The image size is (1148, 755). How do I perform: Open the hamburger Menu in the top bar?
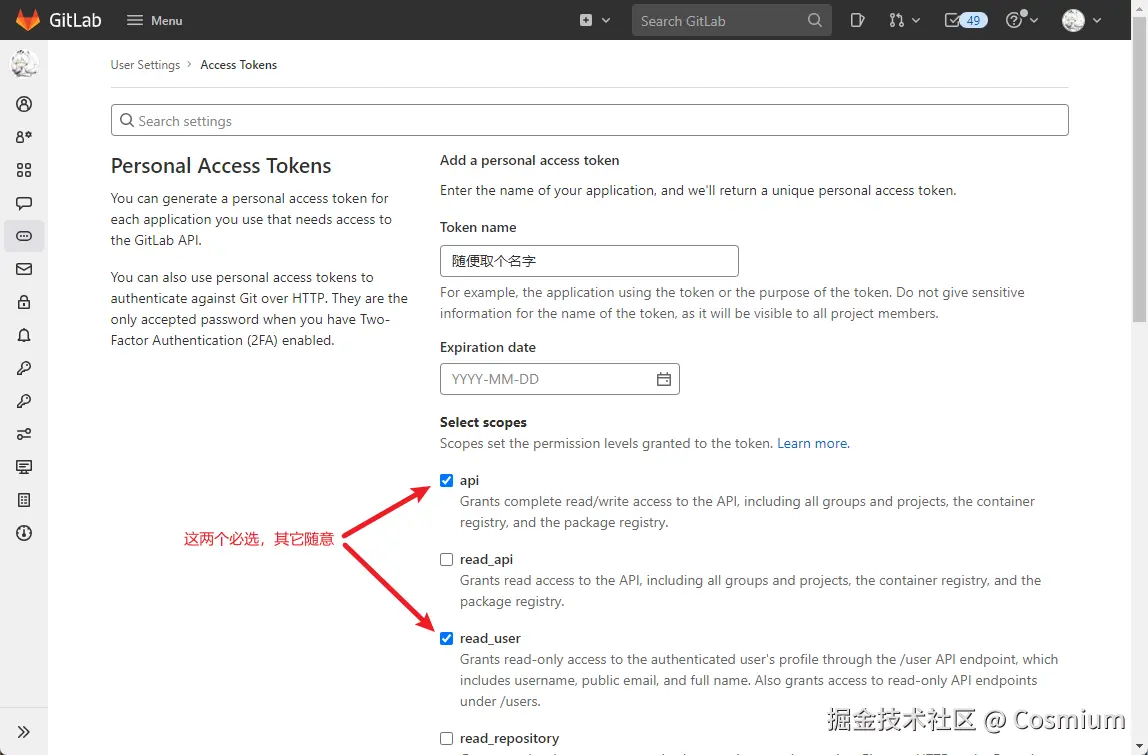tap(154, 21)
